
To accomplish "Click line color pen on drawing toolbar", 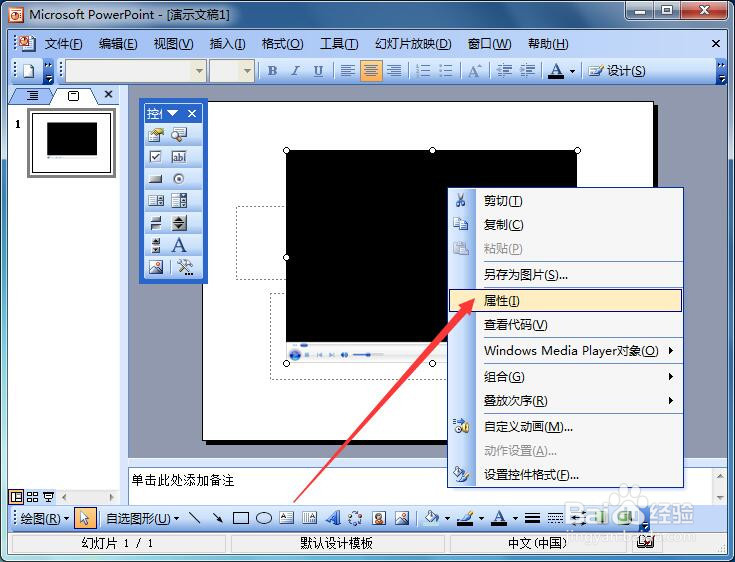I will click(465, 518).
